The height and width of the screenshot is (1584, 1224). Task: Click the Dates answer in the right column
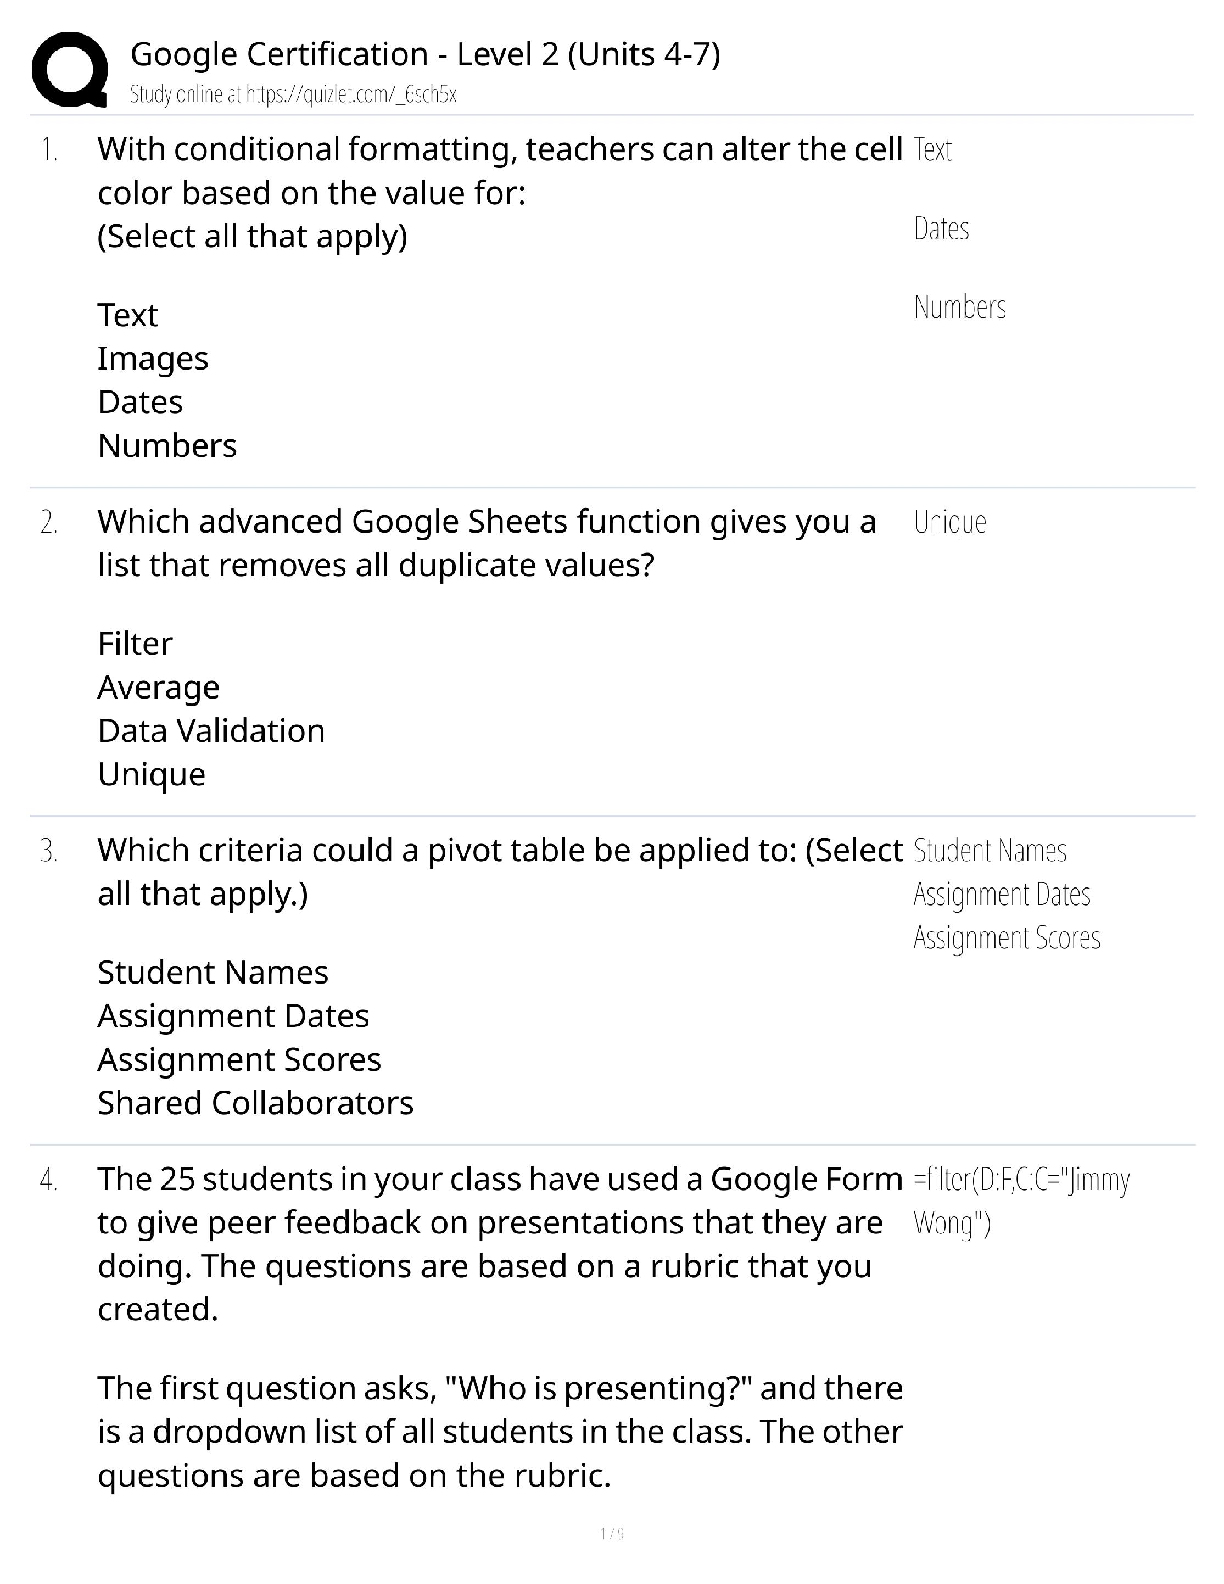pos(941,229)
